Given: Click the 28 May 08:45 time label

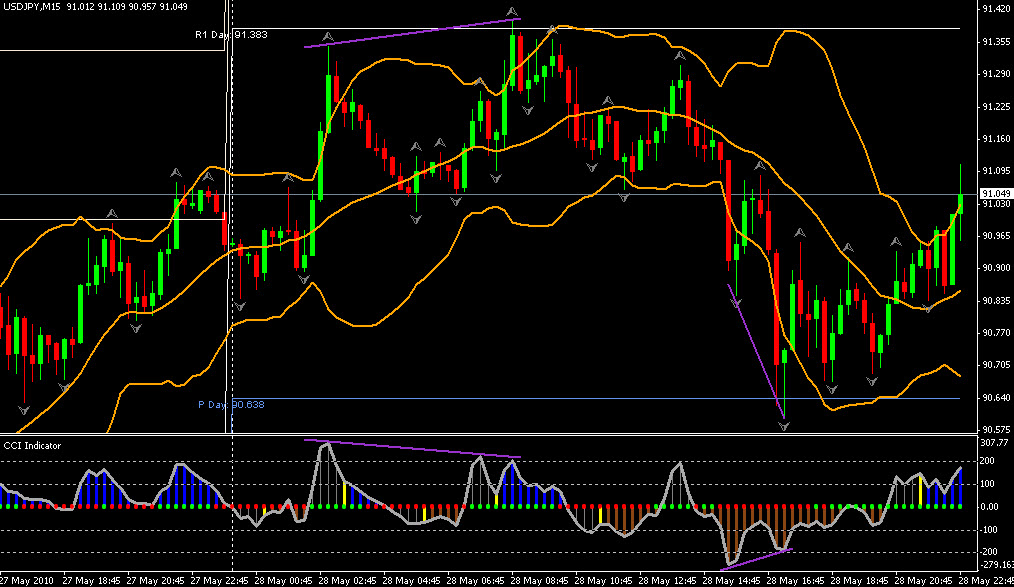Looking at the screenshot, I should pos(538,580).
